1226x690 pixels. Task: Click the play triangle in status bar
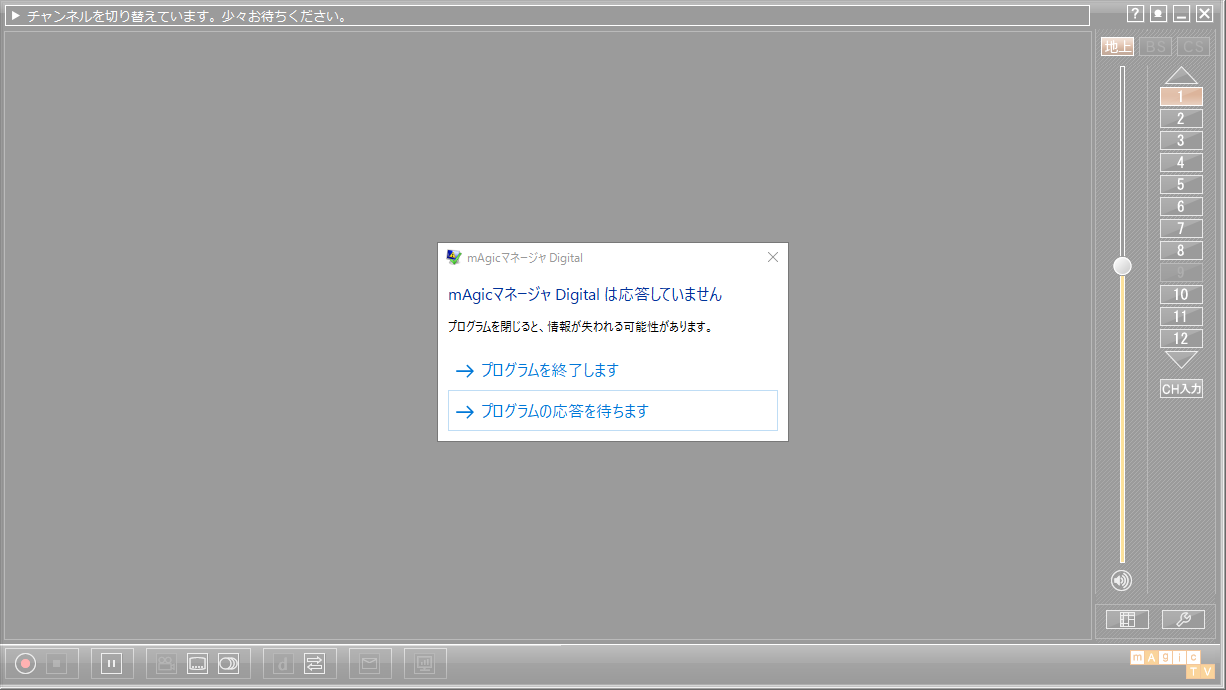click(x=15, y=16)
